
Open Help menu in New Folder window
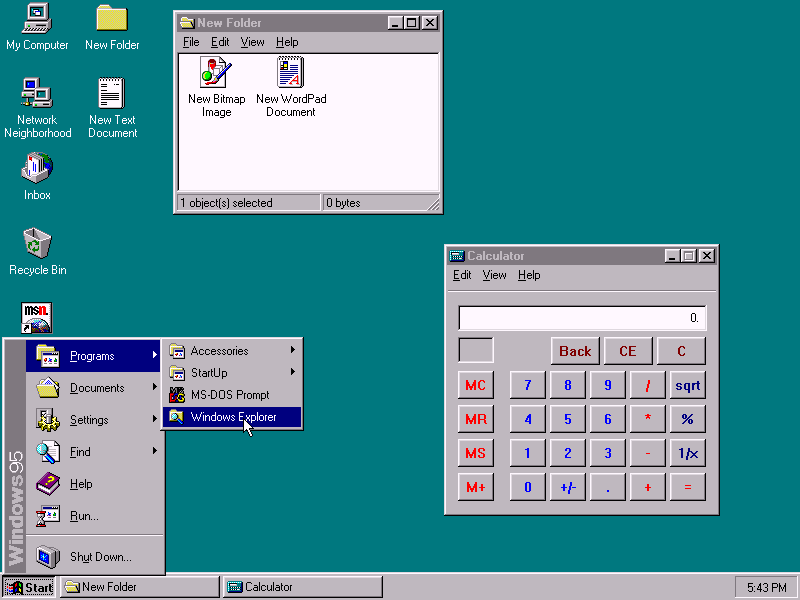point(287,42)
